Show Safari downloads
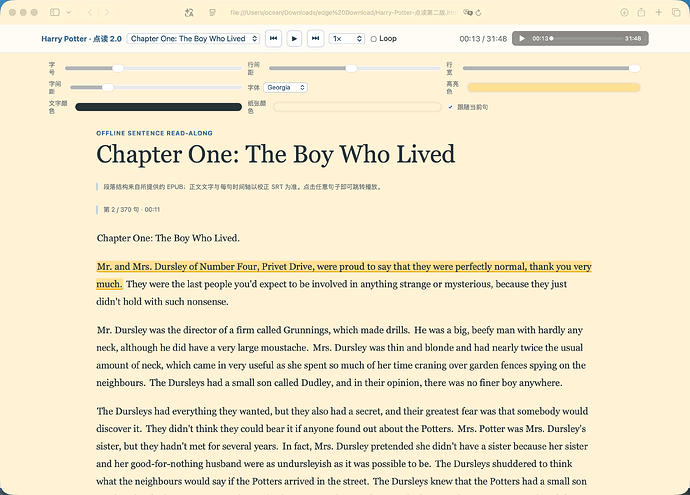This screenshot has width=690, height=495. pyautogui.click(x=624, y=12)
